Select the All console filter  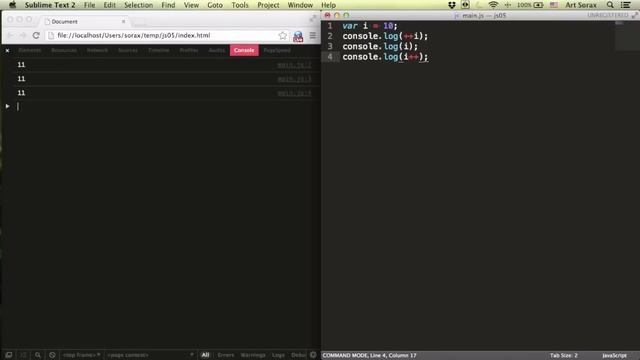205,355
